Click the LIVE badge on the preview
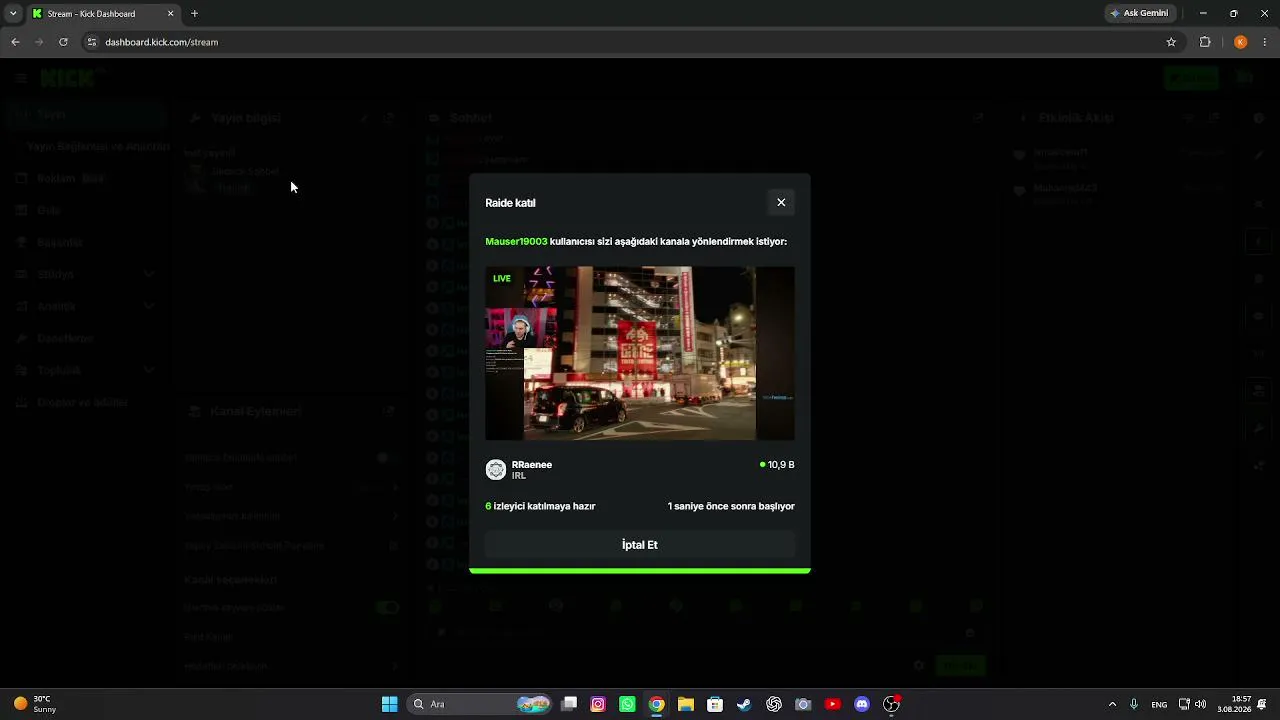This screenshot has width=1280, height=720. click(502, 279)
